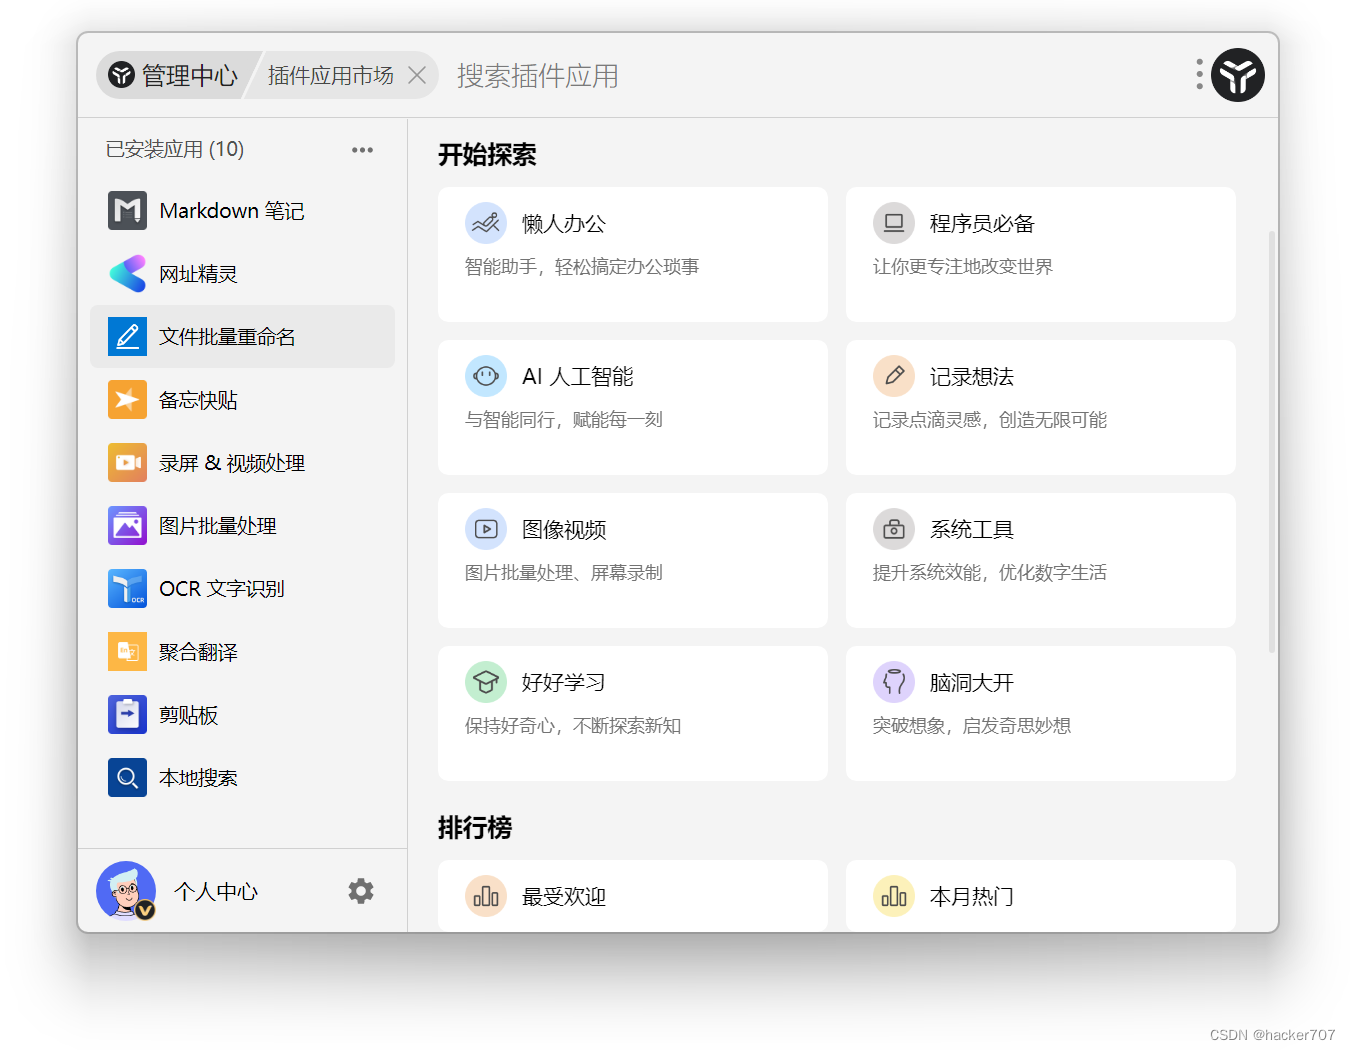Viewport: 1350px width, 1050px height.
Task: Launch the OCR 文字识别 plugin
Action: (222, 588)
